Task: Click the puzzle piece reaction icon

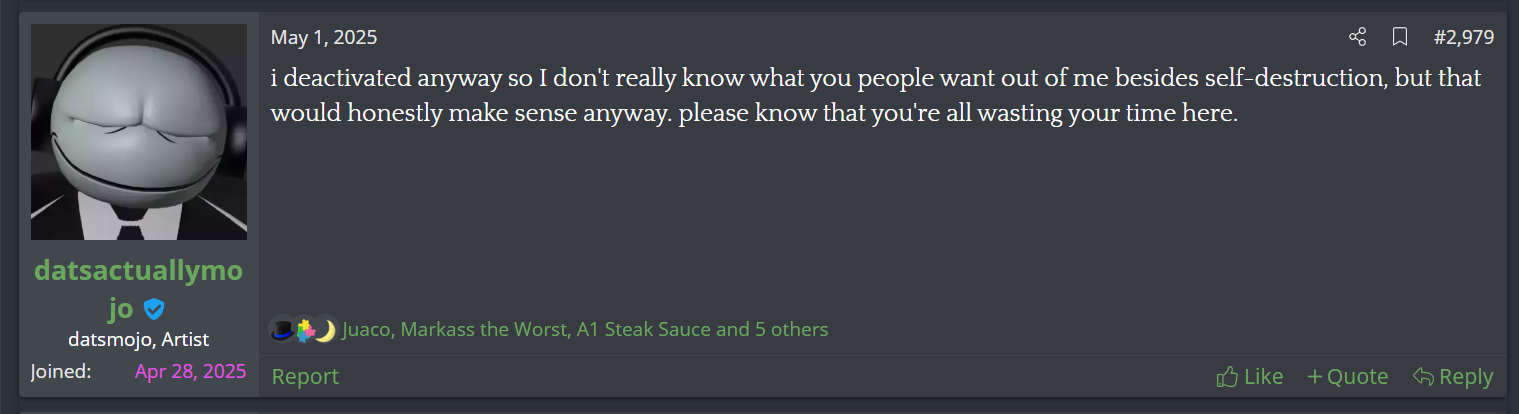Action: point(304,329)
